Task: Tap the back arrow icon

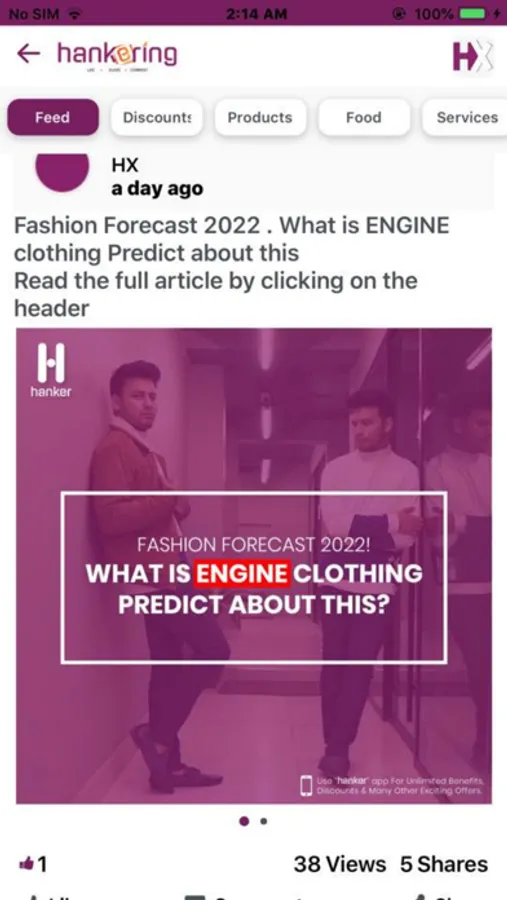Action: point(28,54)
